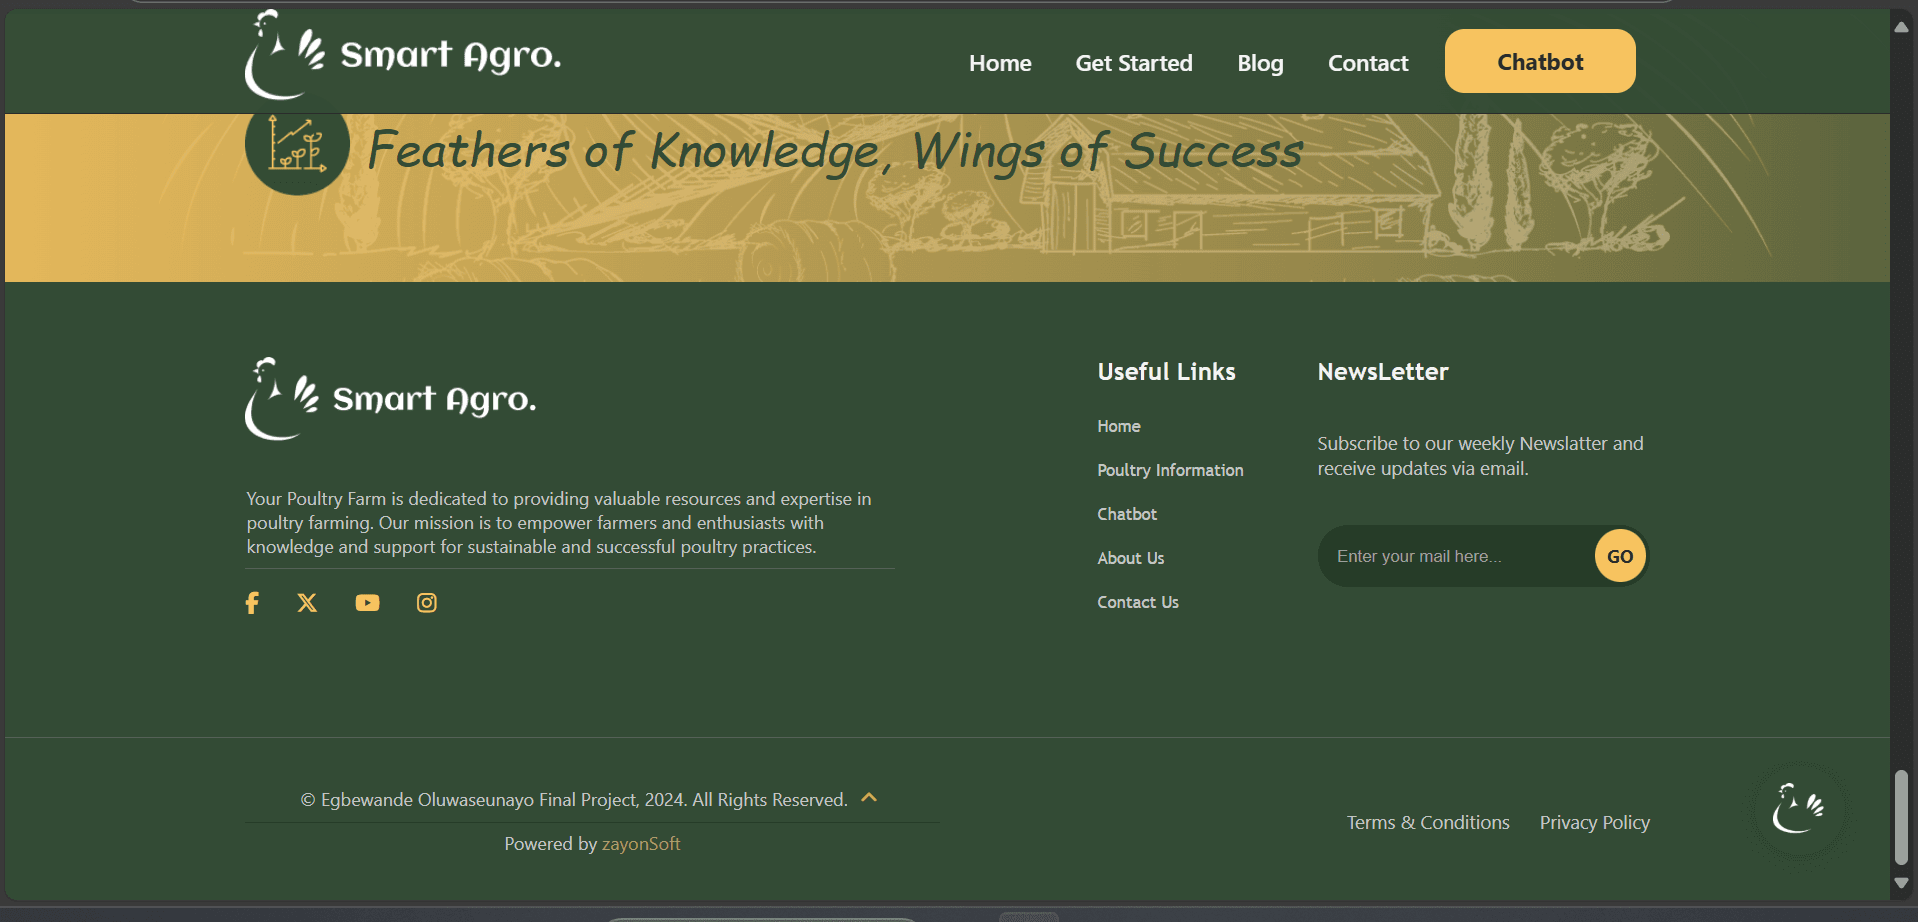Image resolution: width=1918 pixels, height=922 pixels.
Task: Click the scrollbar down arrow
Action: tap(1901, 884)
